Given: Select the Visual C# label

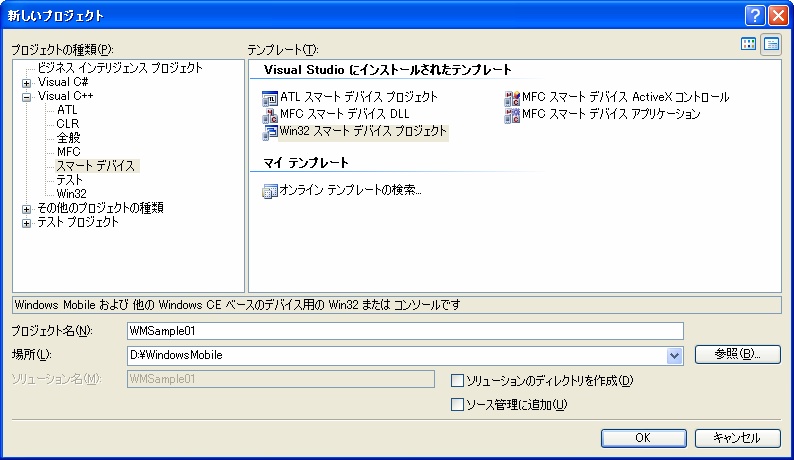Looking at the screenshot, I should tap(63, 82).
